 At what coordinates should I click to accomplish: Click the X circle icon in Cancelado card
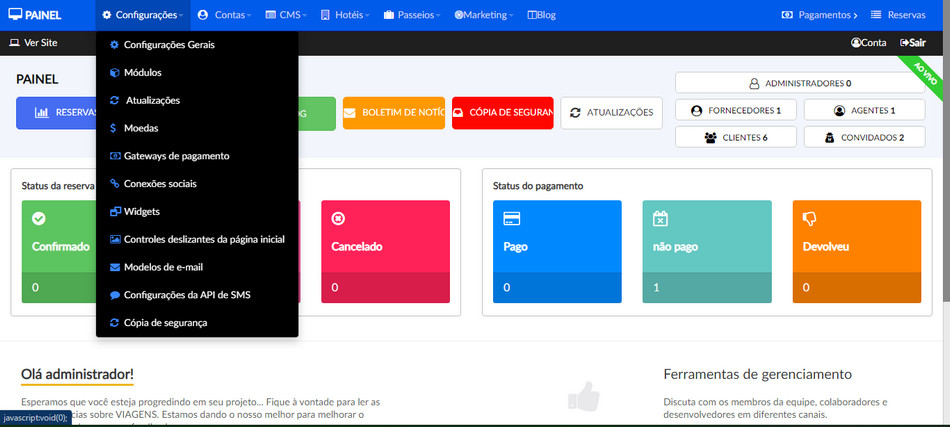point(338,218)
